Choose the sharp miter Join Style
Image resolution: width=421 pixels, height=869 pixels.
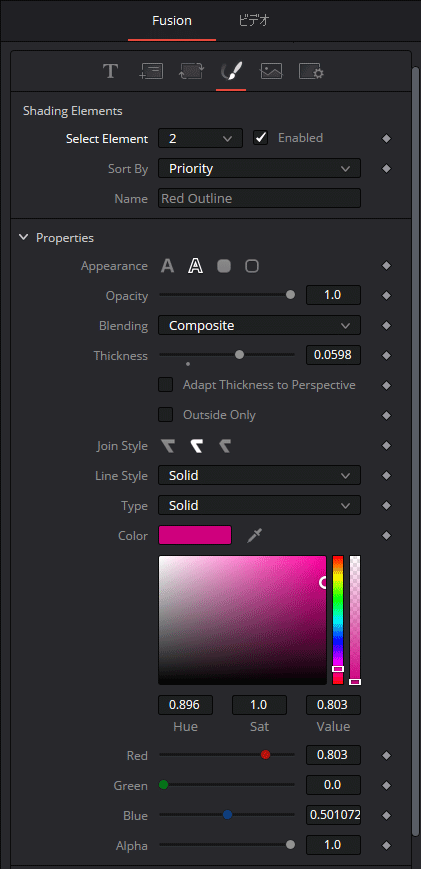[167, 446]
